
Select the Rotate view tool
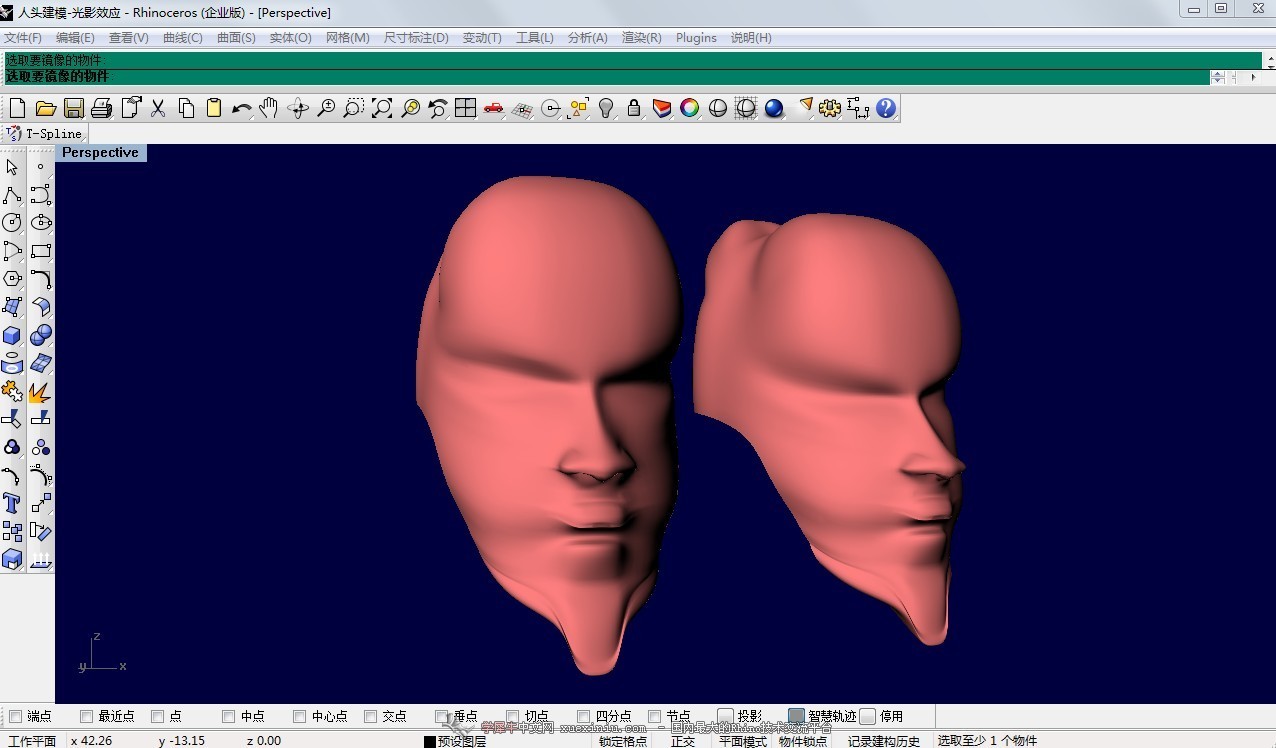pos(297,108)
